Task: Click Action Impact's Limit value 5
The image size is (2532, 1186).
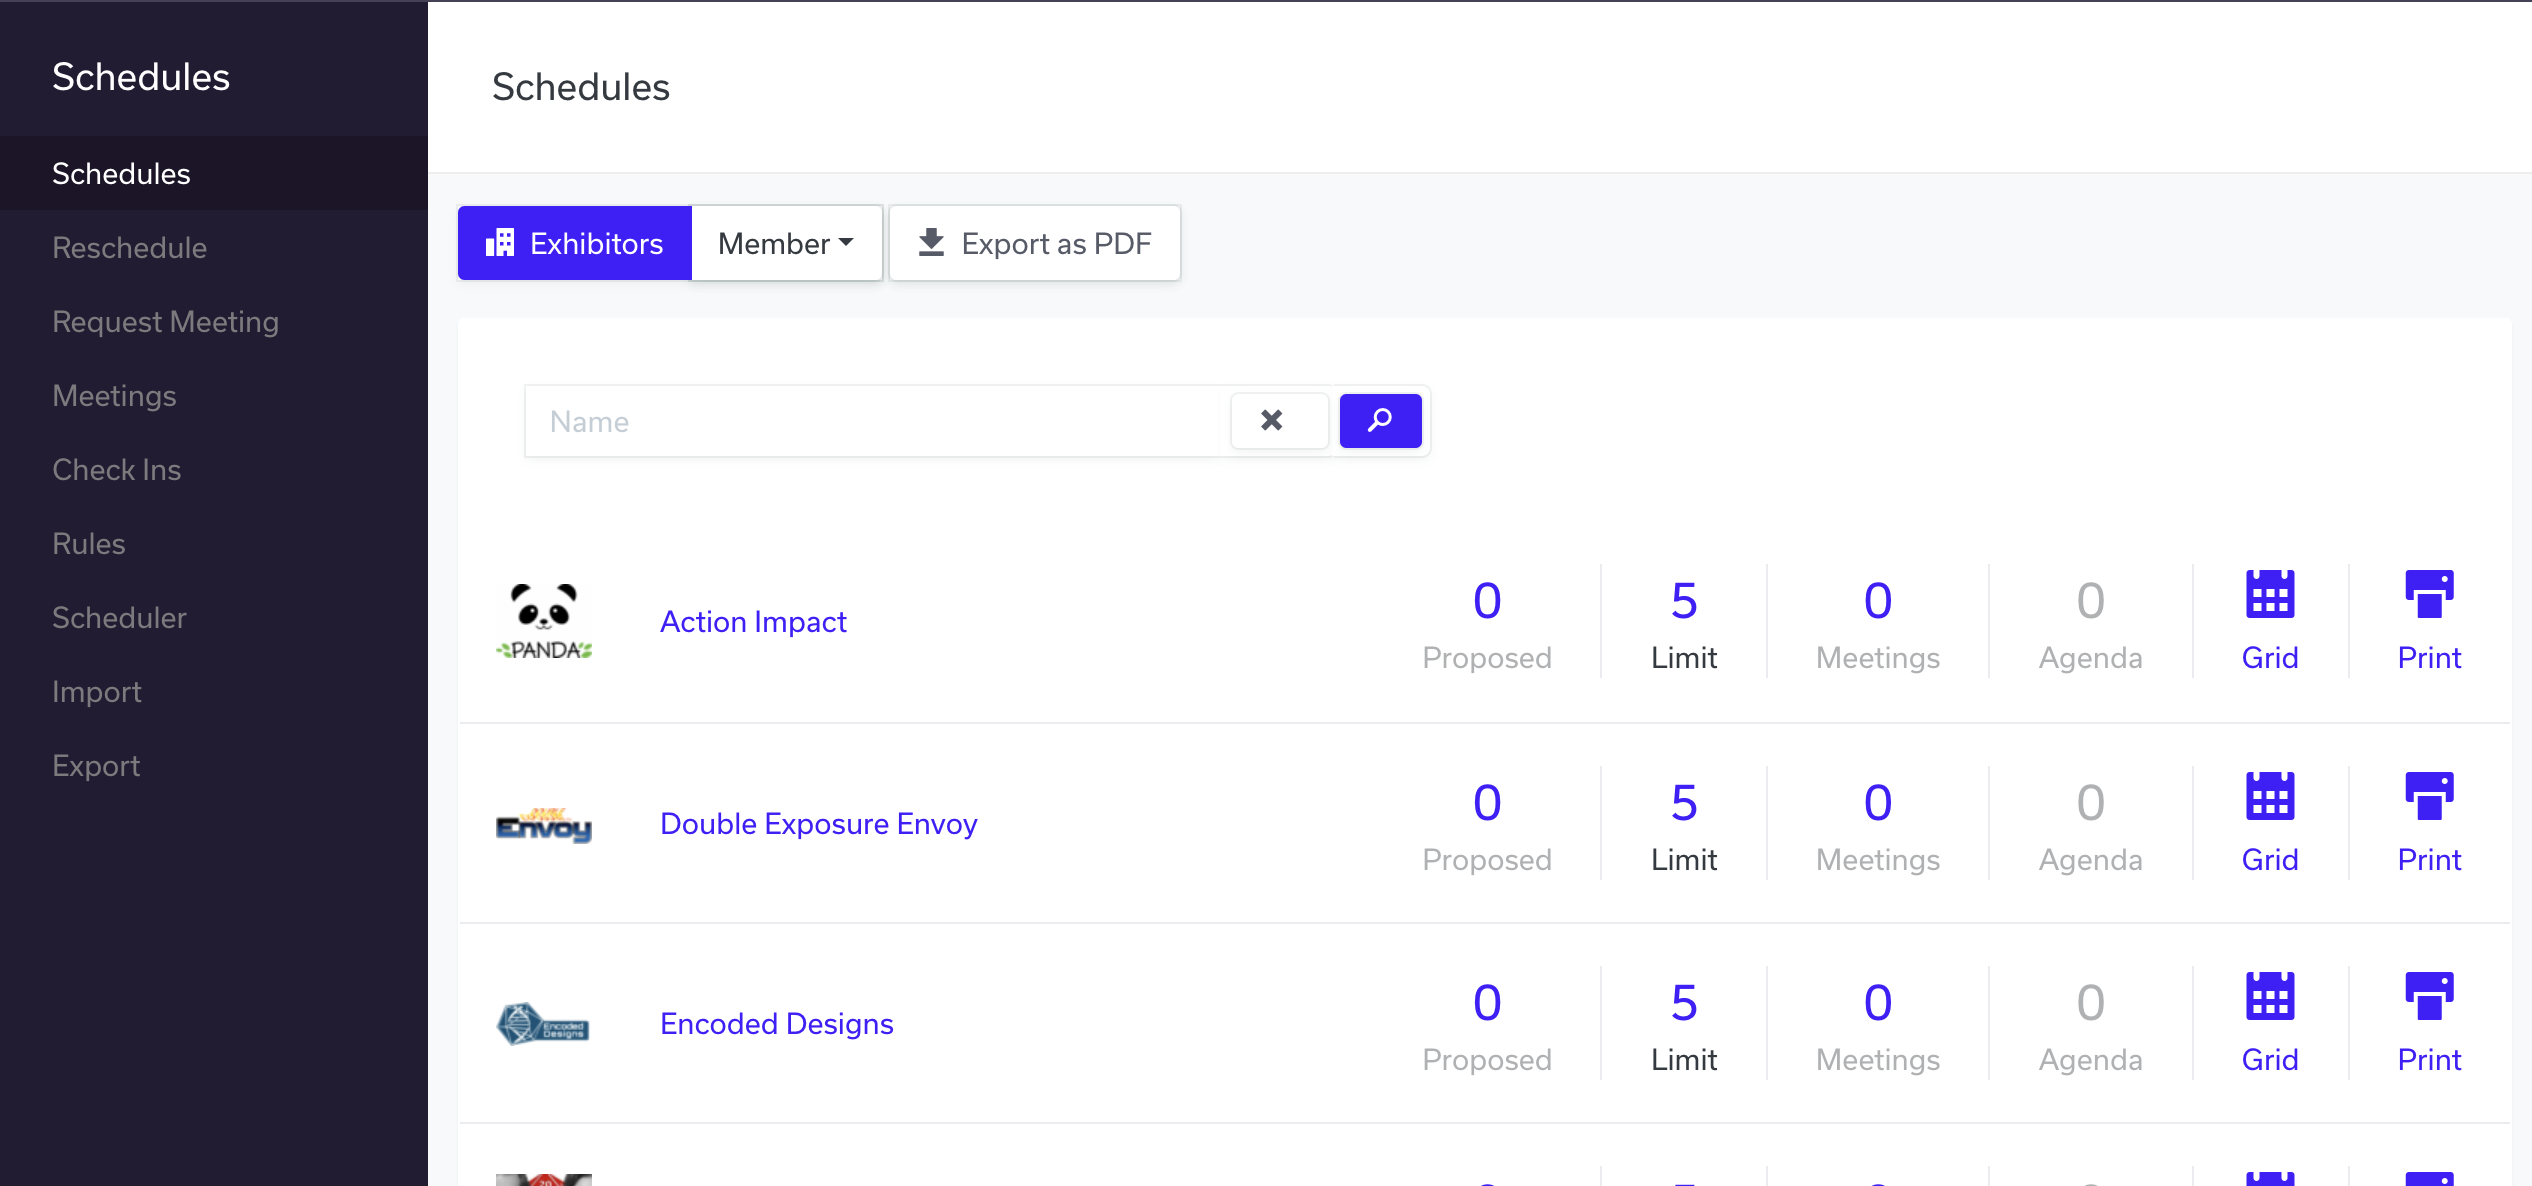Action: [x=1684, y=601]
